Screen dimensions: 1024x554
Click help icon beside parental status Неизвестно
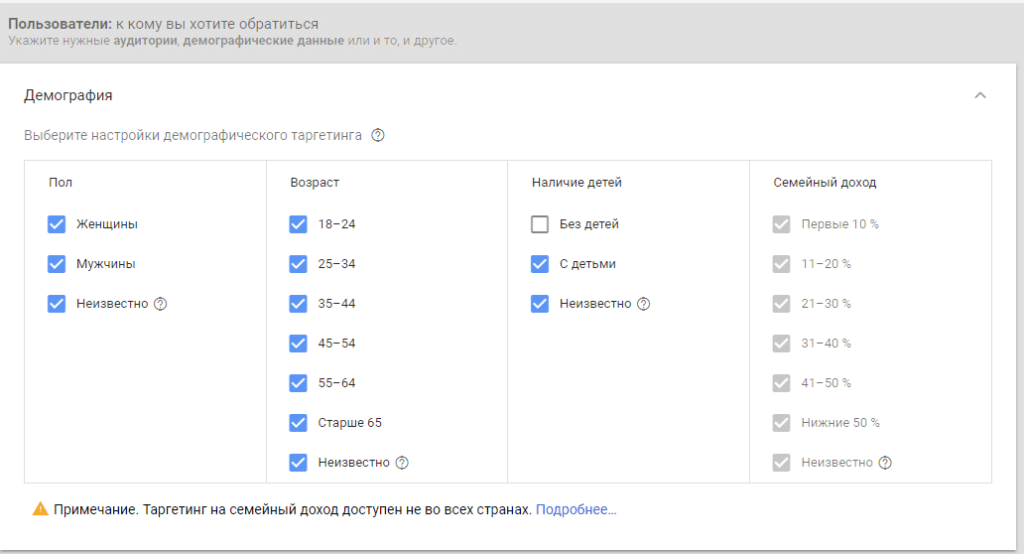point(643,304)
